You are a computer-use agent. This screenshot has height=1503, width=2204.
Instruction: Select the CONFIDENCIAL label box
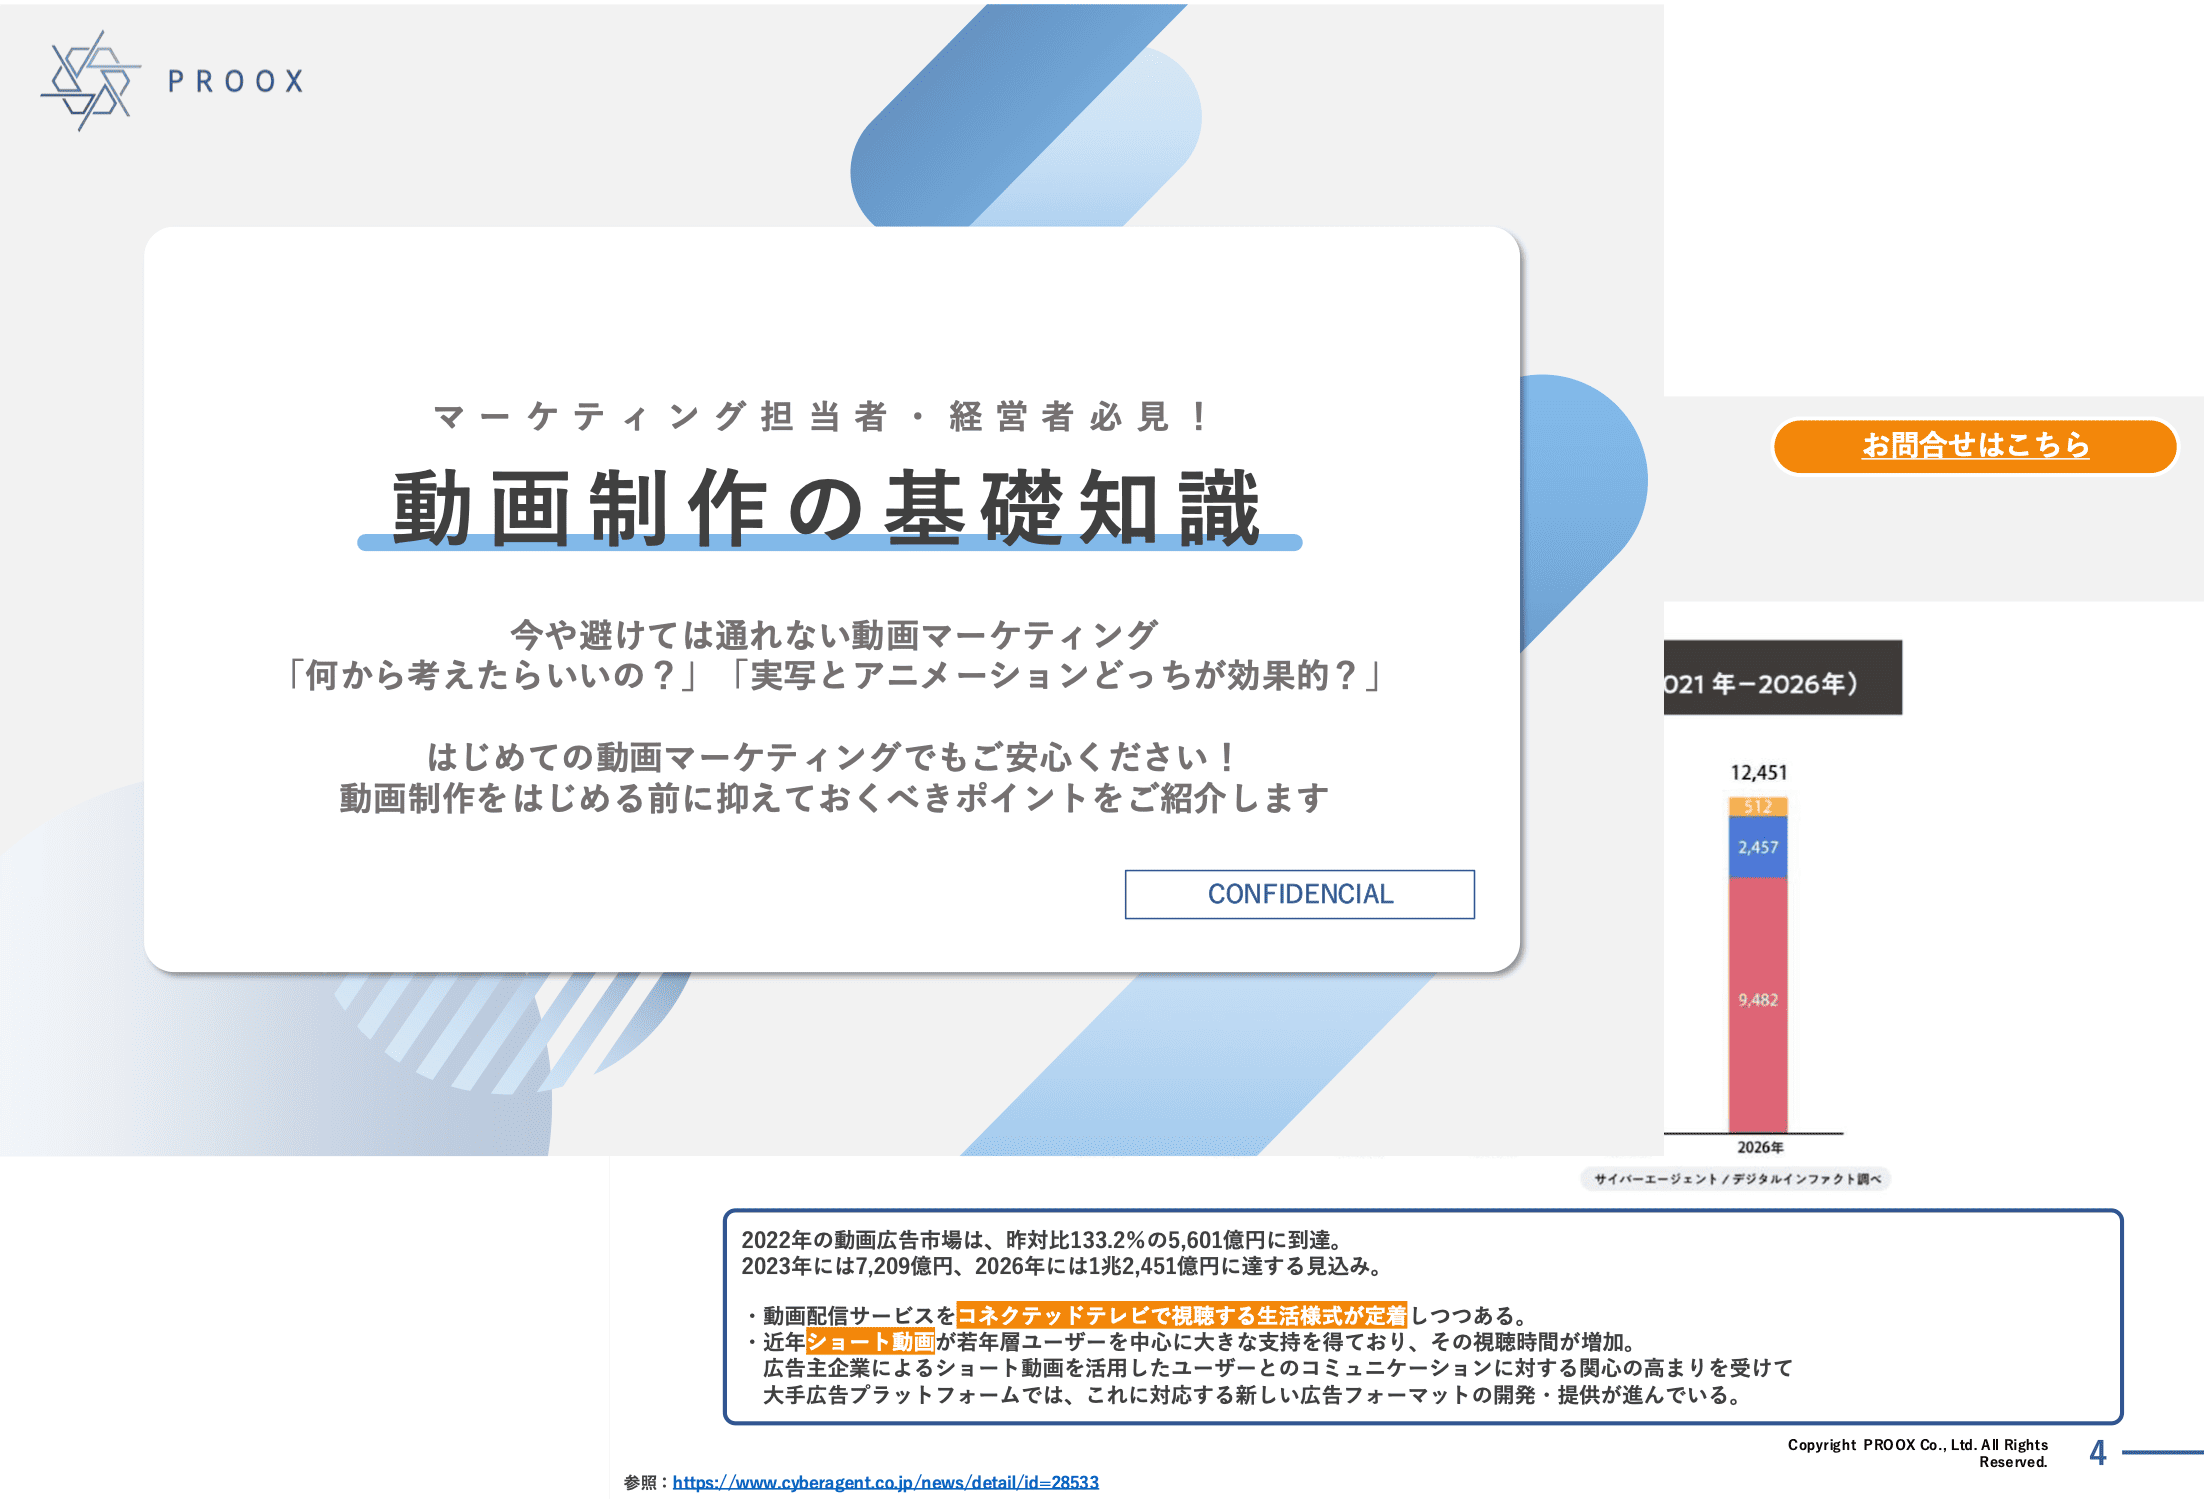click(1299, 894)
